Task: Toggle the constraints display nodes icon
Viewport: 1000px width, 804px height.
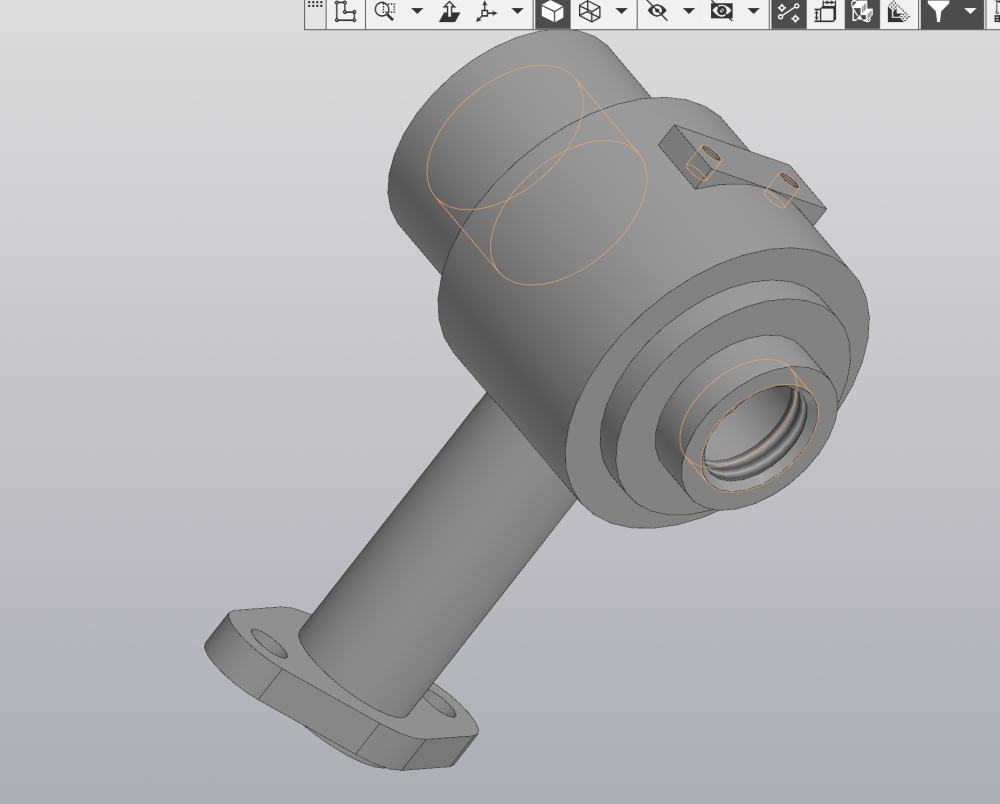Action: coord(789,13)
